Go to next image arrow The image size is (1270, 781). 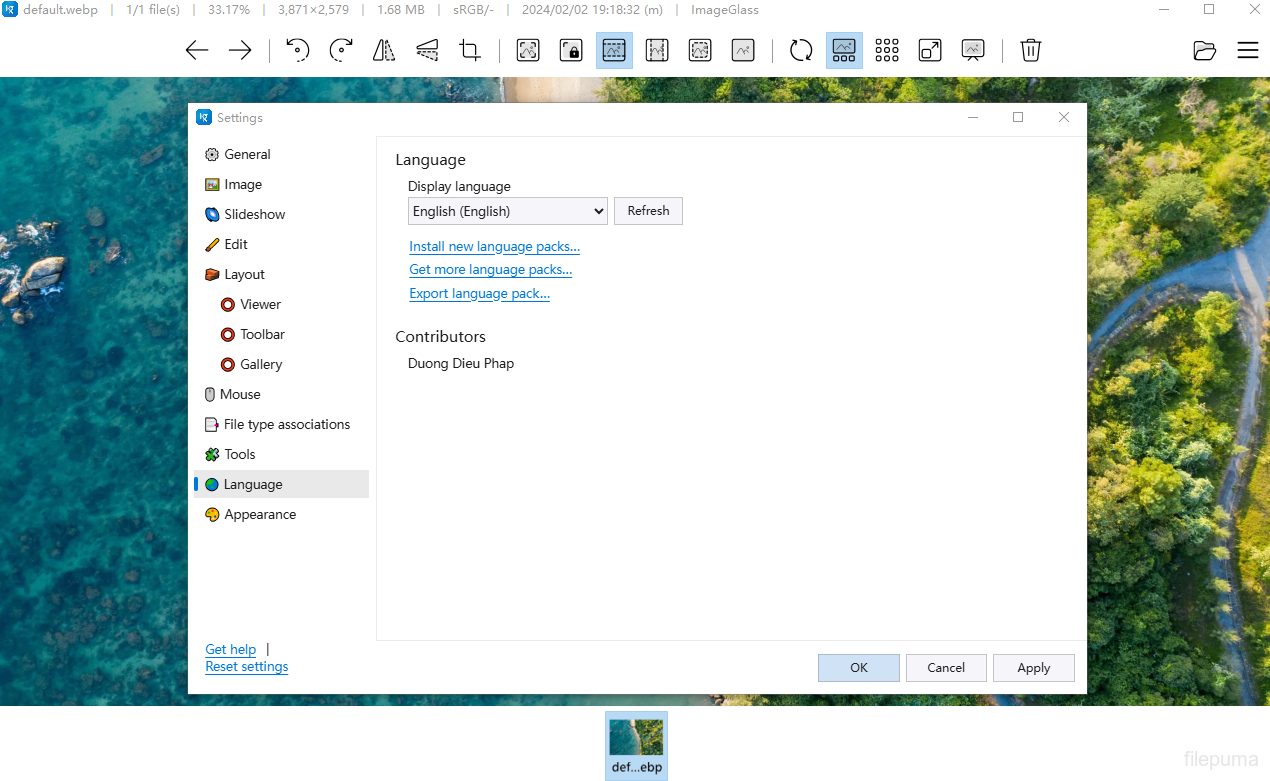point(240,50)
